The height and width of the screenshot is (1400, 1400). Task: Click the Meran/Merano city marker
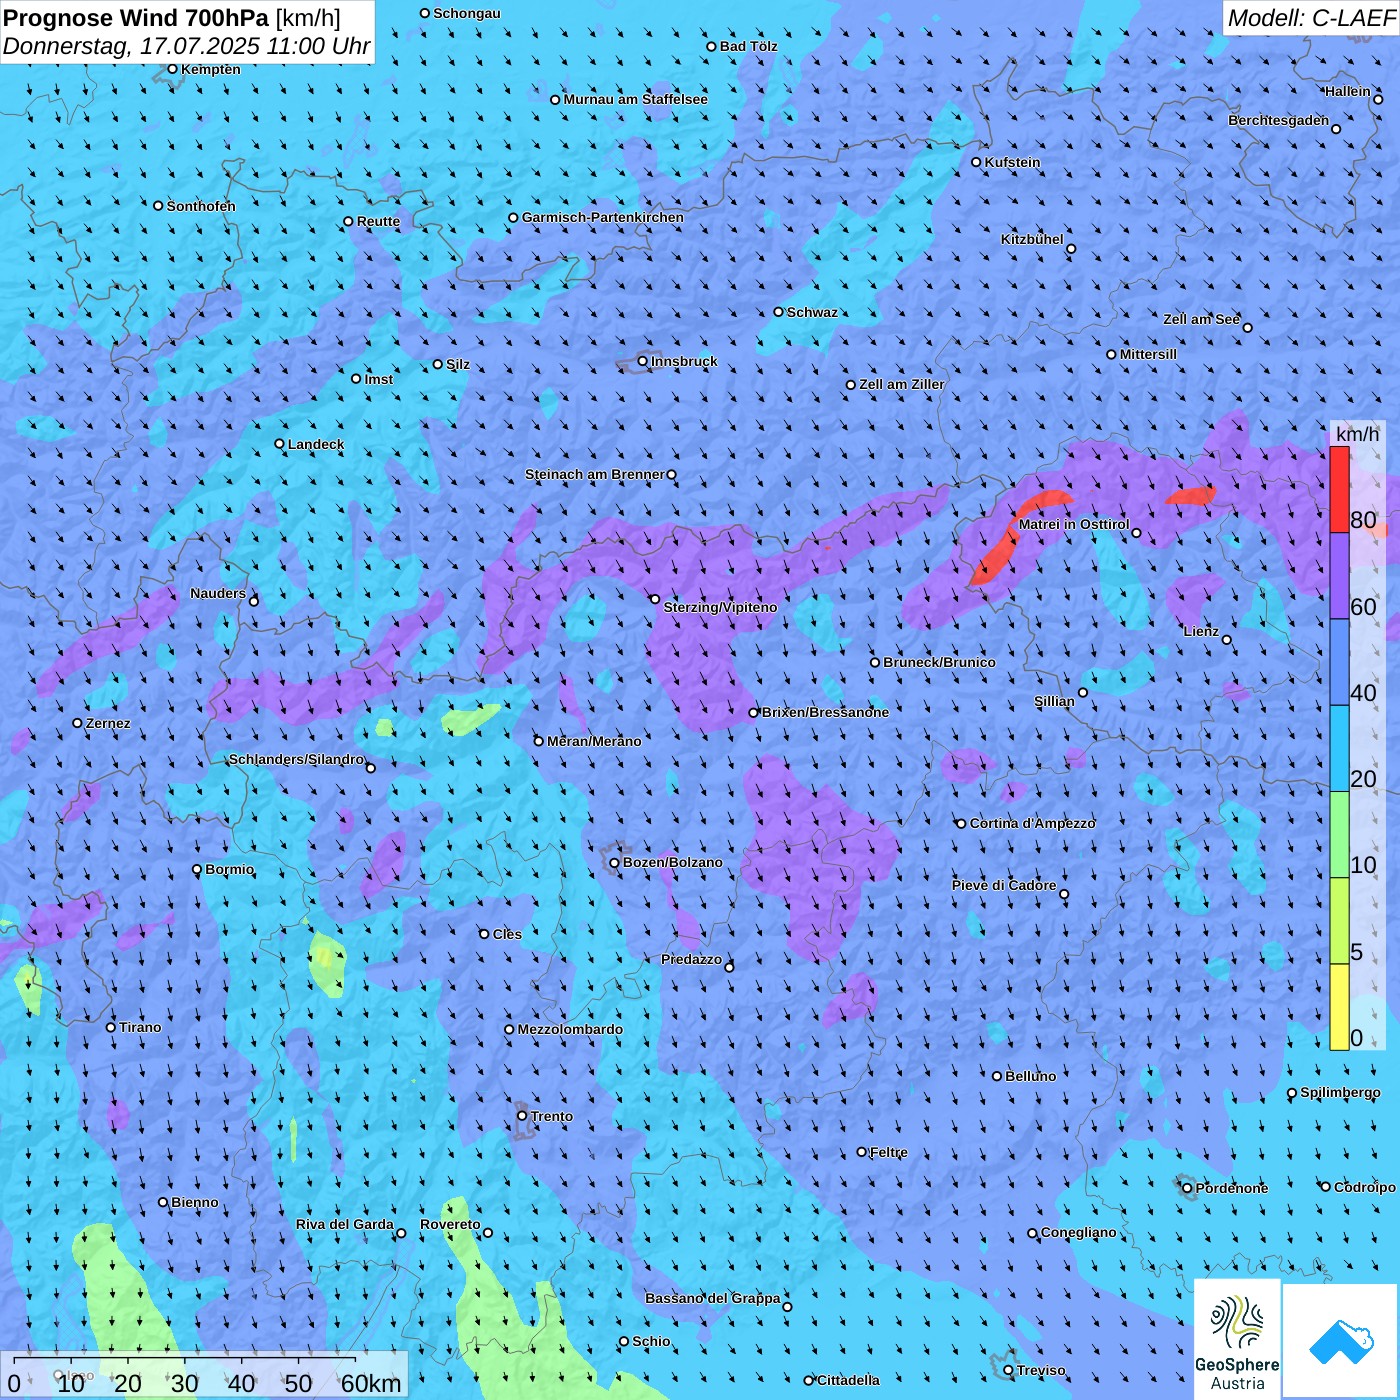tap(539, 741)
